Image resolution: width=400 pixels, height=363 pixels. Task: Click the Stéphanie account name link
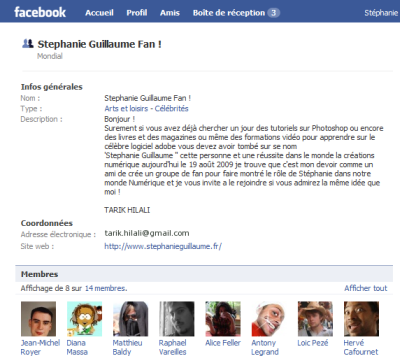(381, 13)
